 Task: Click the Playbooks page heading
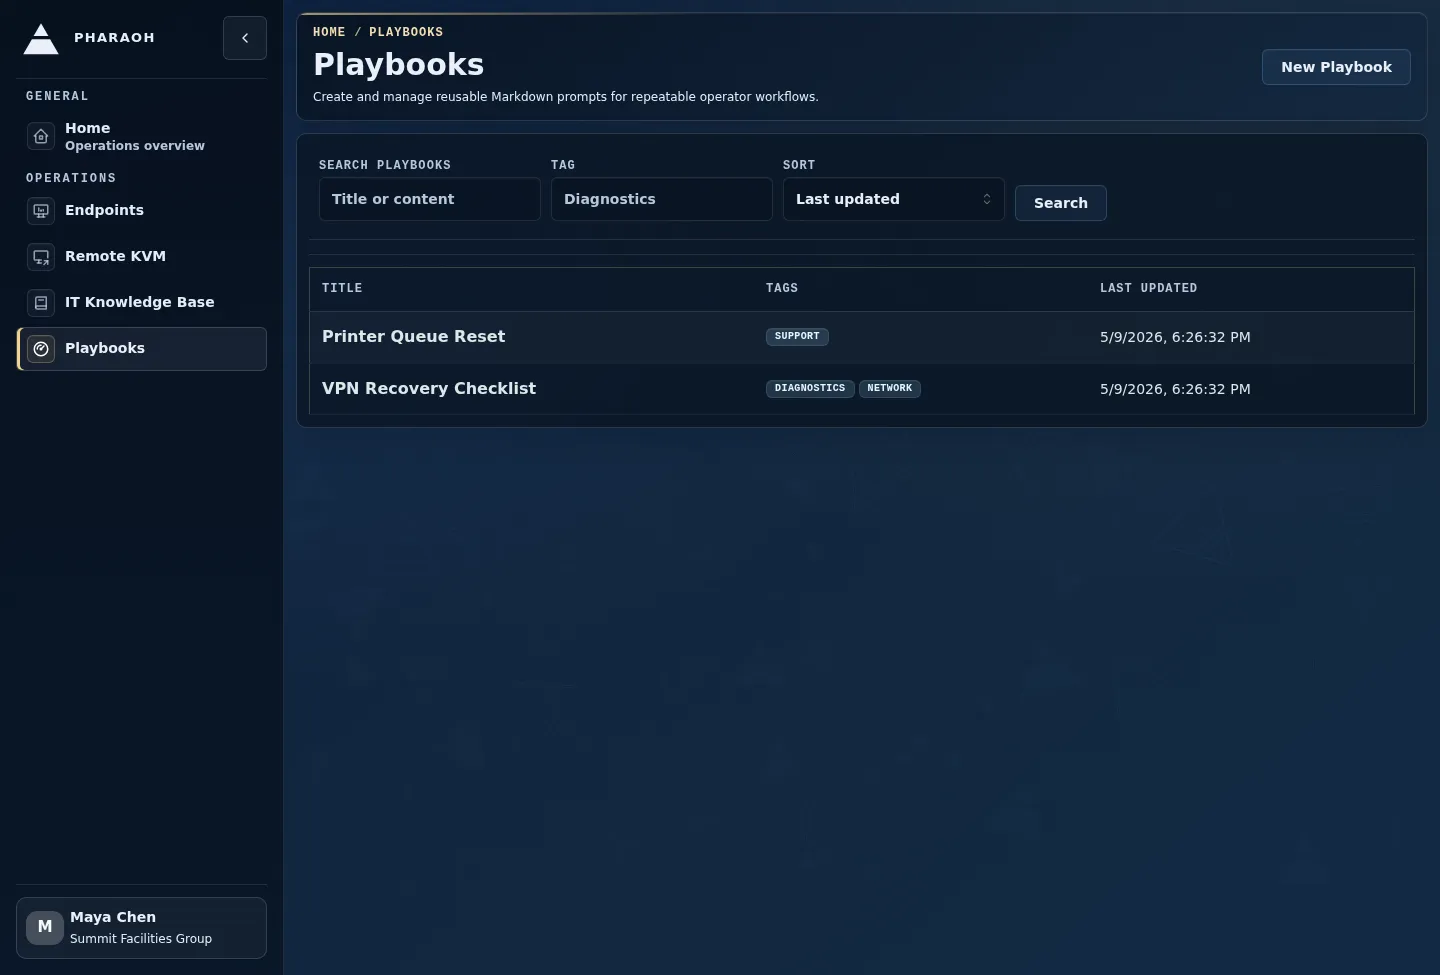click(x=398, y=65)
